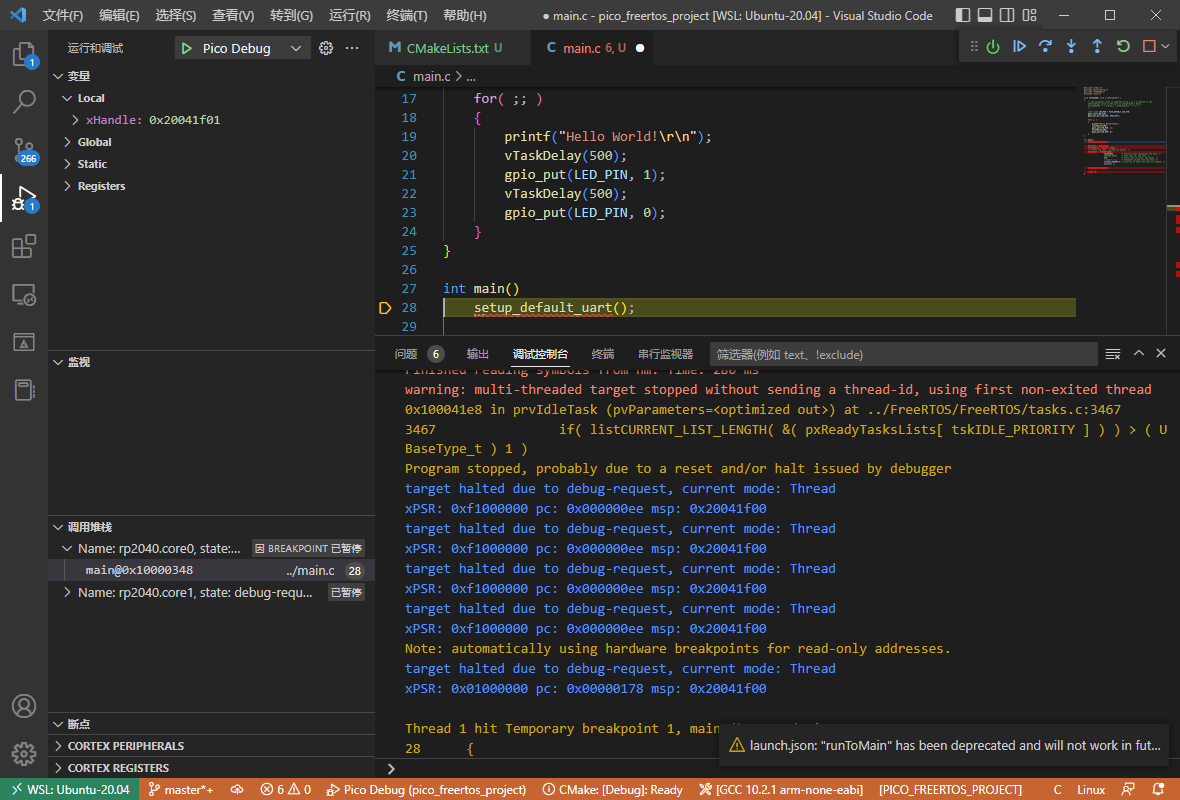Open the Explorer view in activity bar

pos(24,54)
